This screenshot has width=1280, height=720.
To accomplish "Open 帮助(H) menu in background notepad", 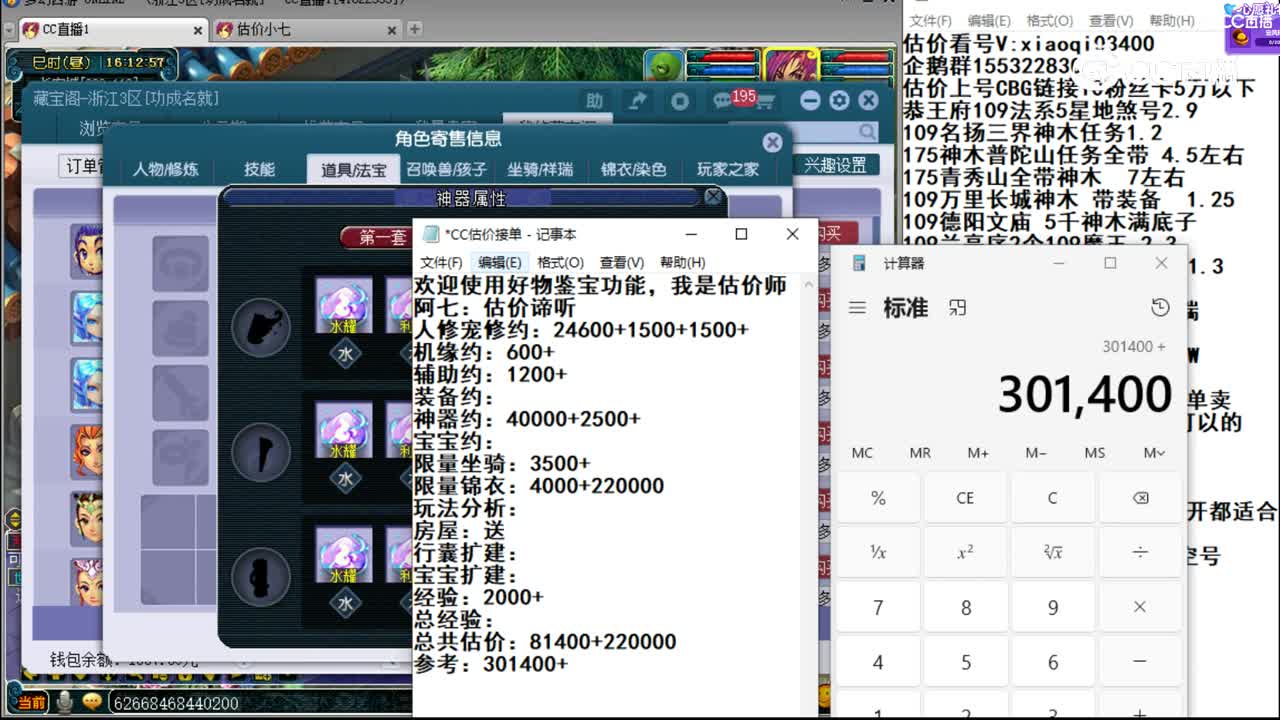I will (1172, 20).
